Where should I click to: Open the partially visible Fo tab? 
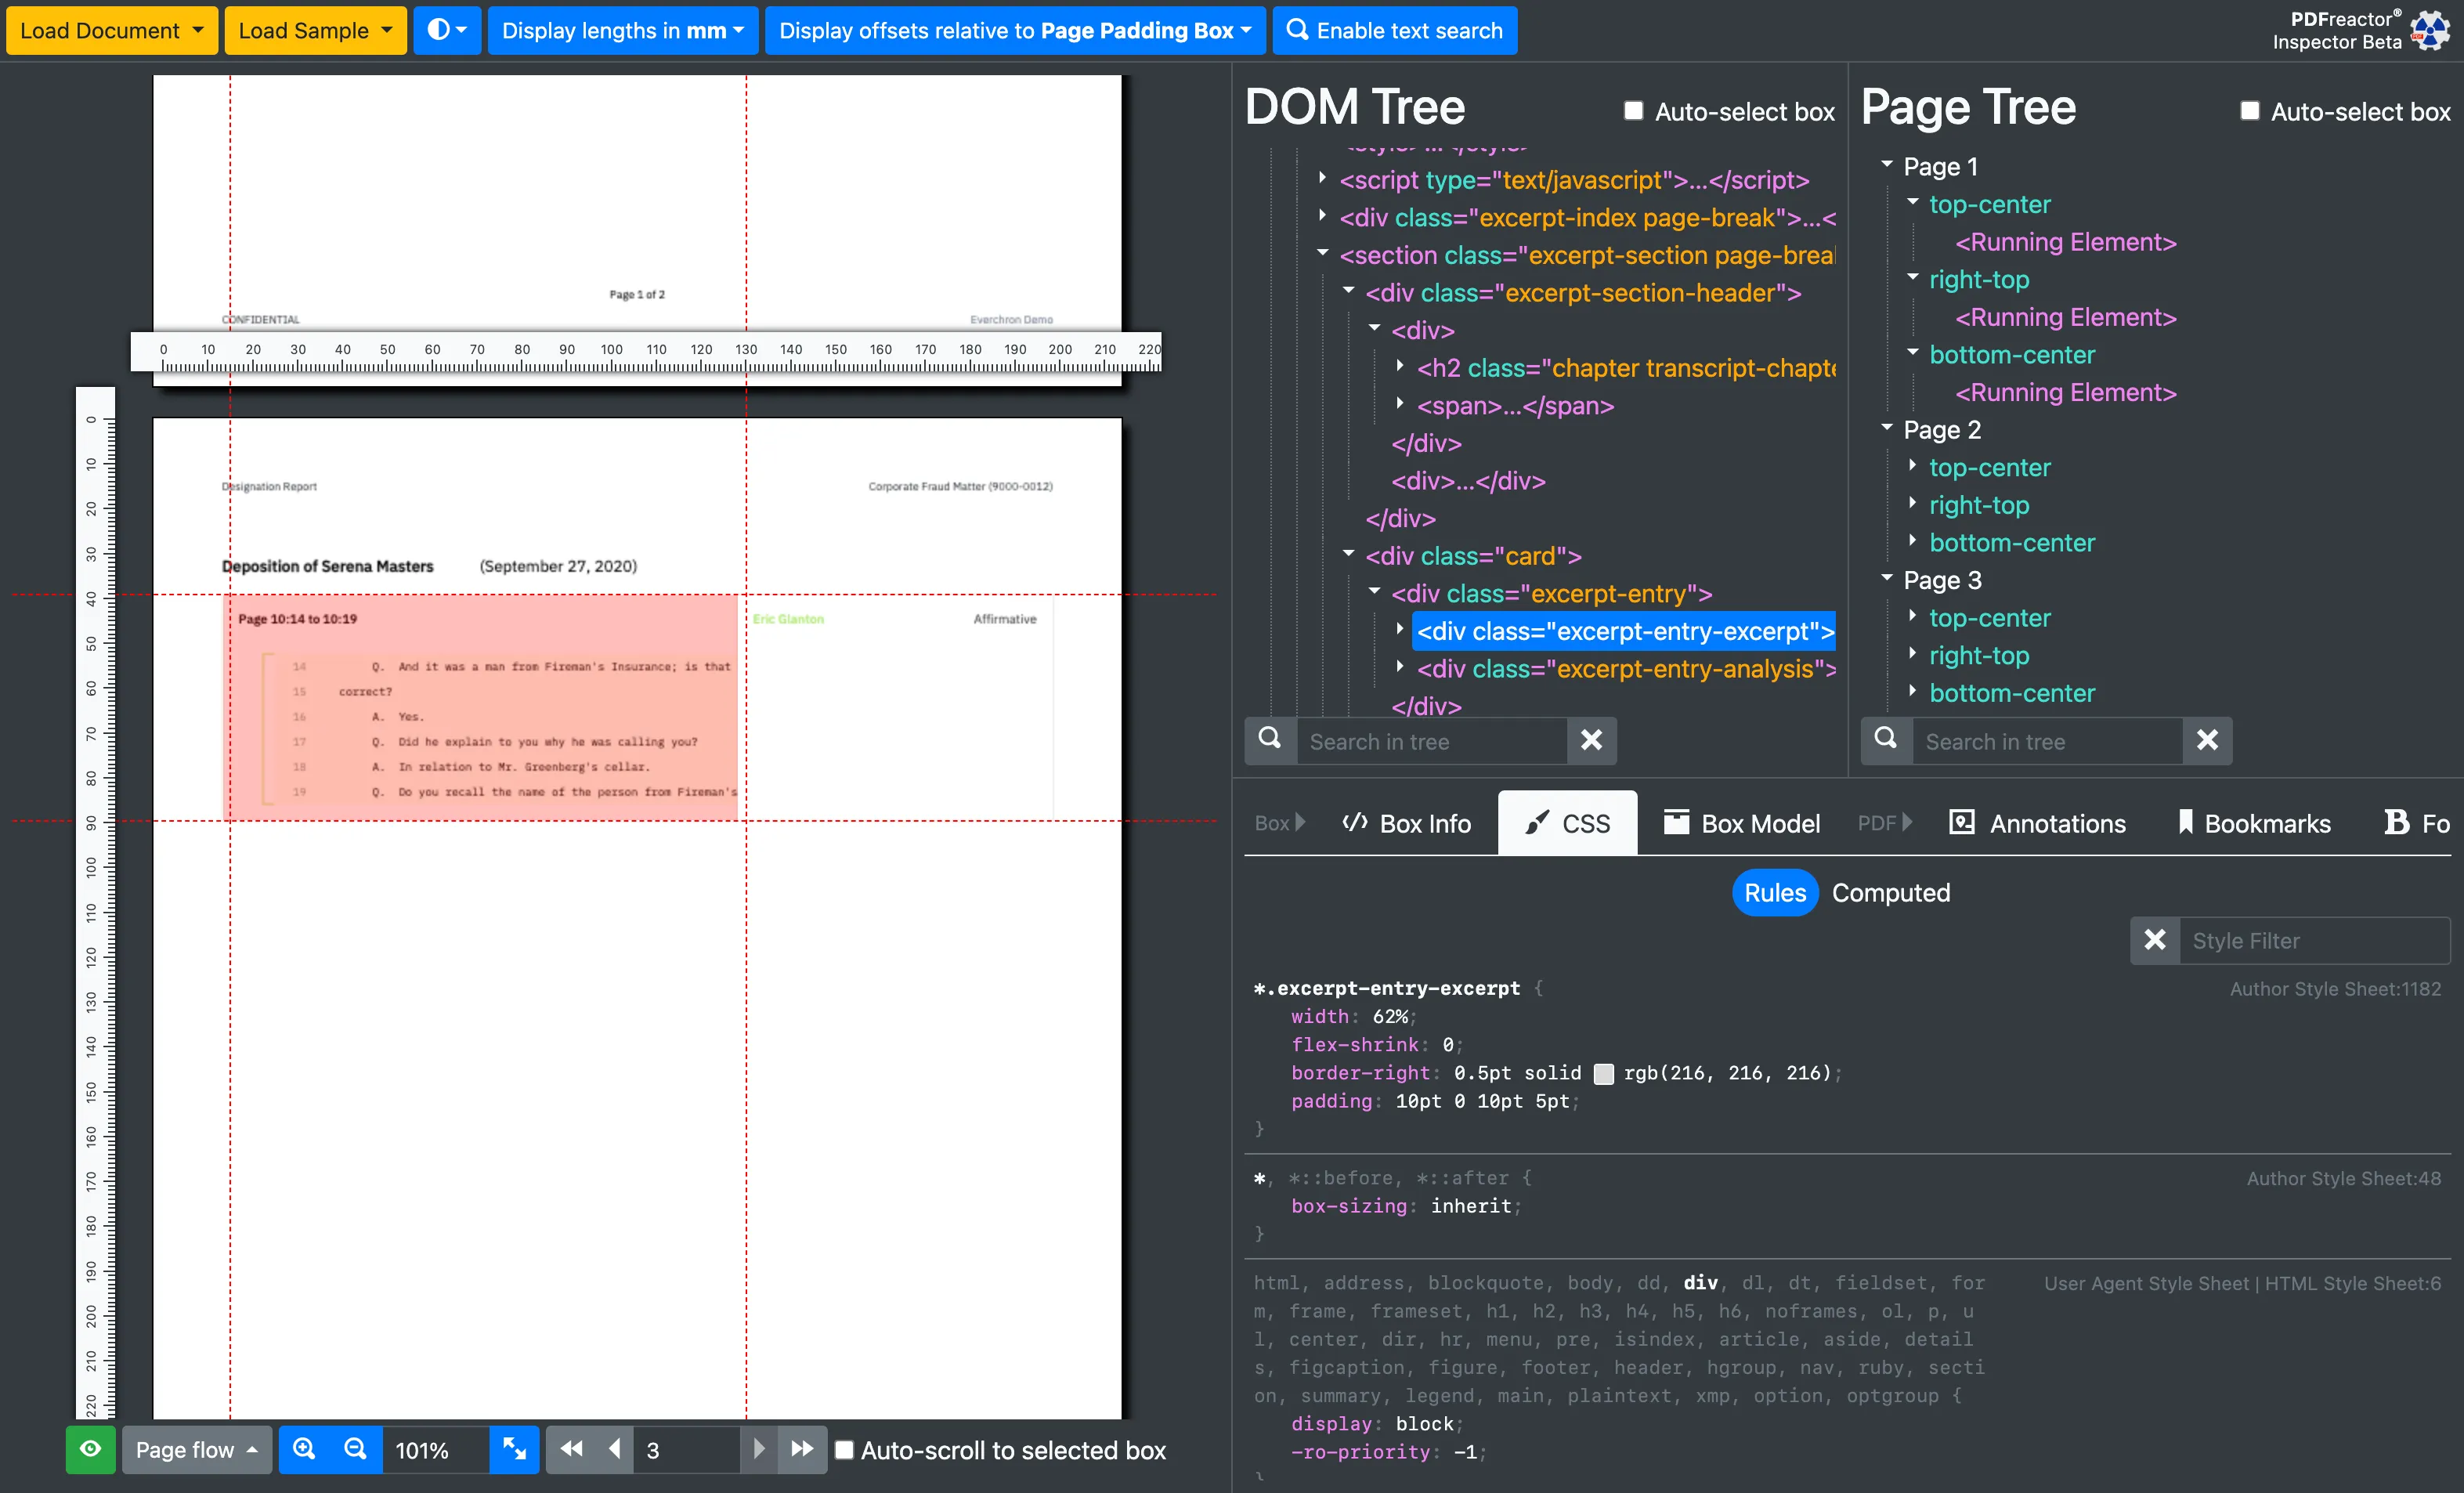tap(2417, 823)
